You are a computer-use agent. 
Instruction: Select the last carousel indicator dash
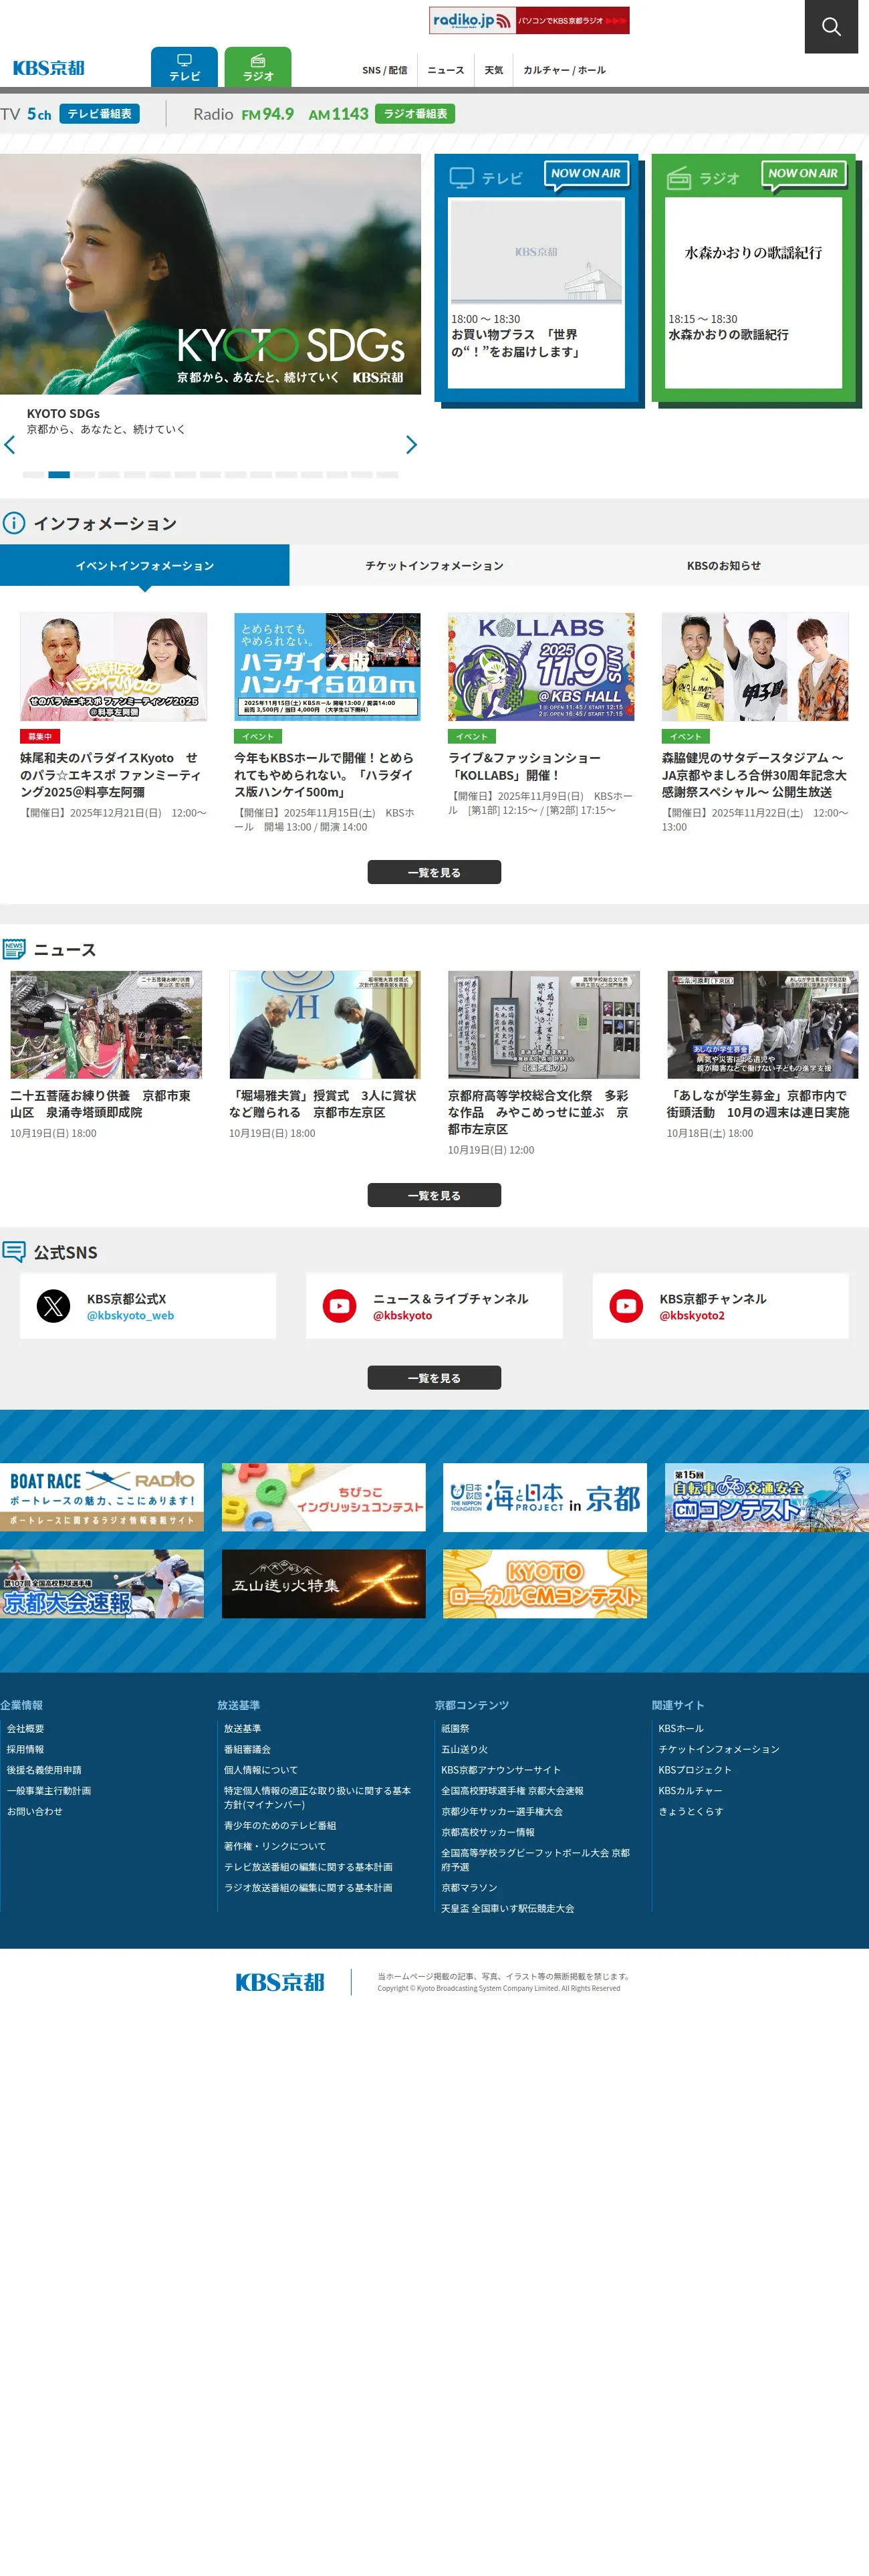tap(387, 474)
